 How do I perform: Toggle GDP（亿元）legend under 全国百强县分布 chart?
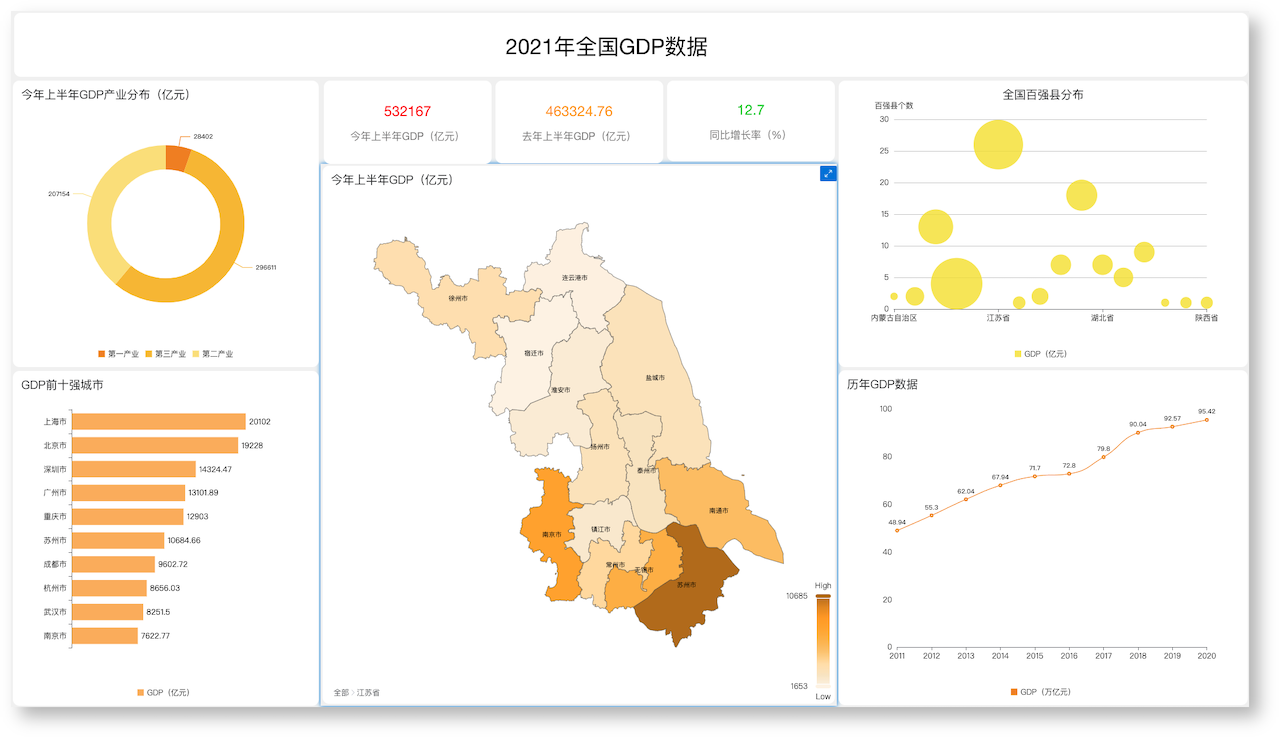click(1042, 354)
